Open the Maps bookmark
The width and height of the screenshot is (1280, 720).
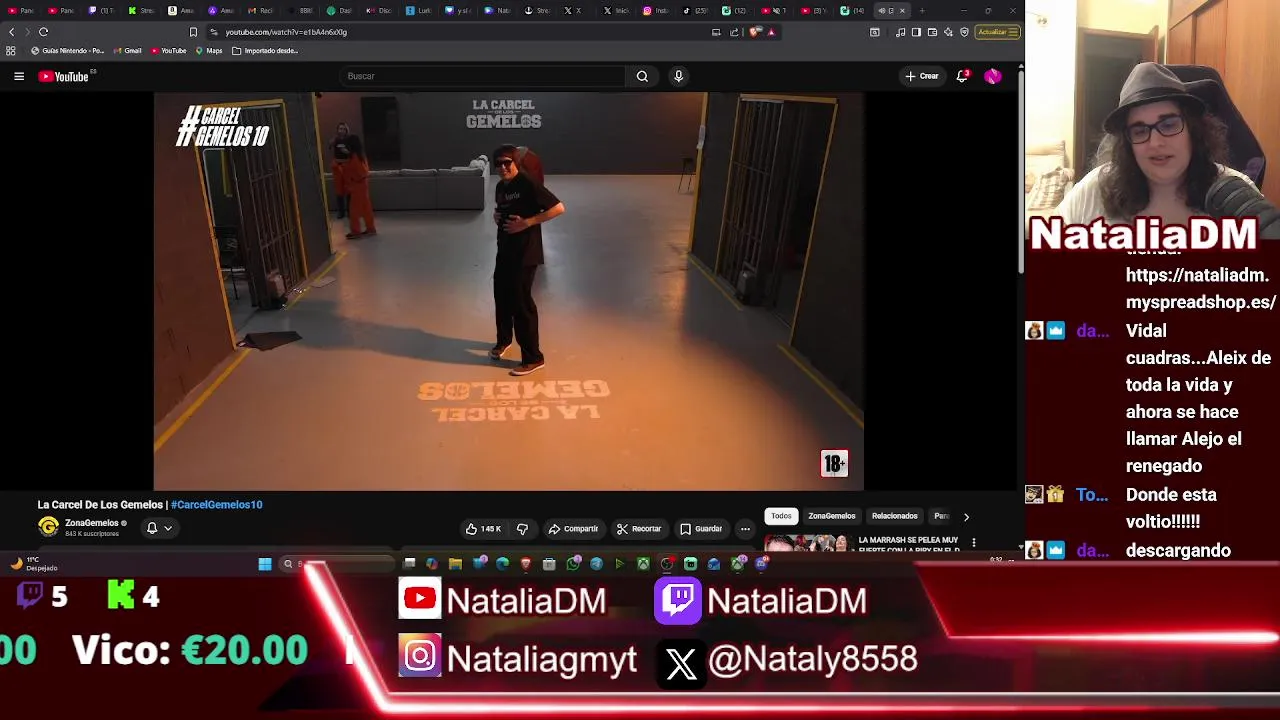click(209, 51)
